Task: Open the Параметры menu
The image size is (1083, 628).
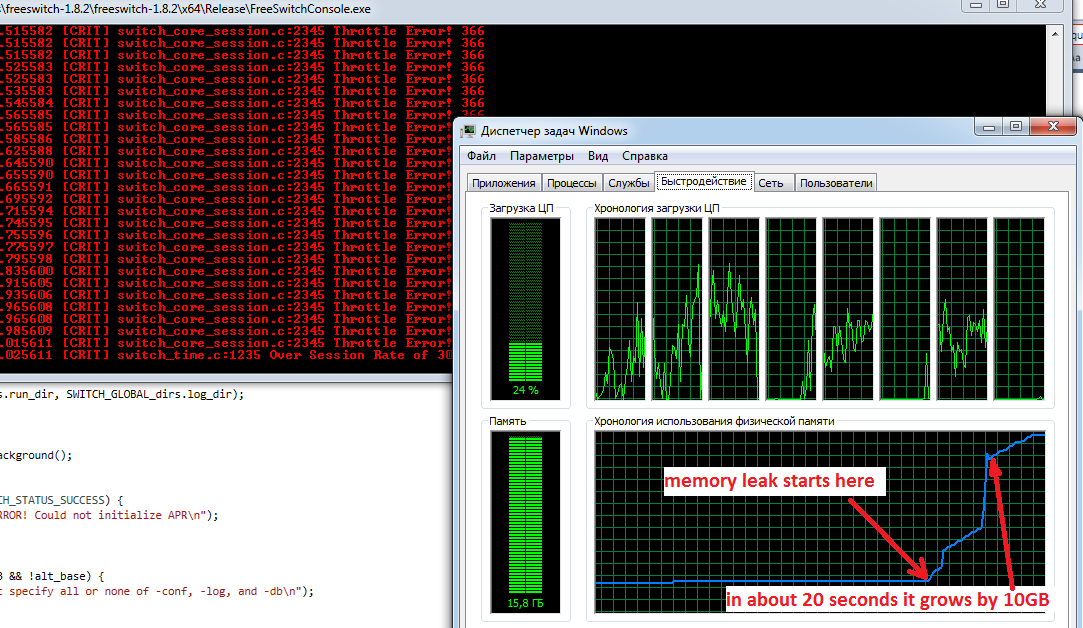Action: click(542, 155)
